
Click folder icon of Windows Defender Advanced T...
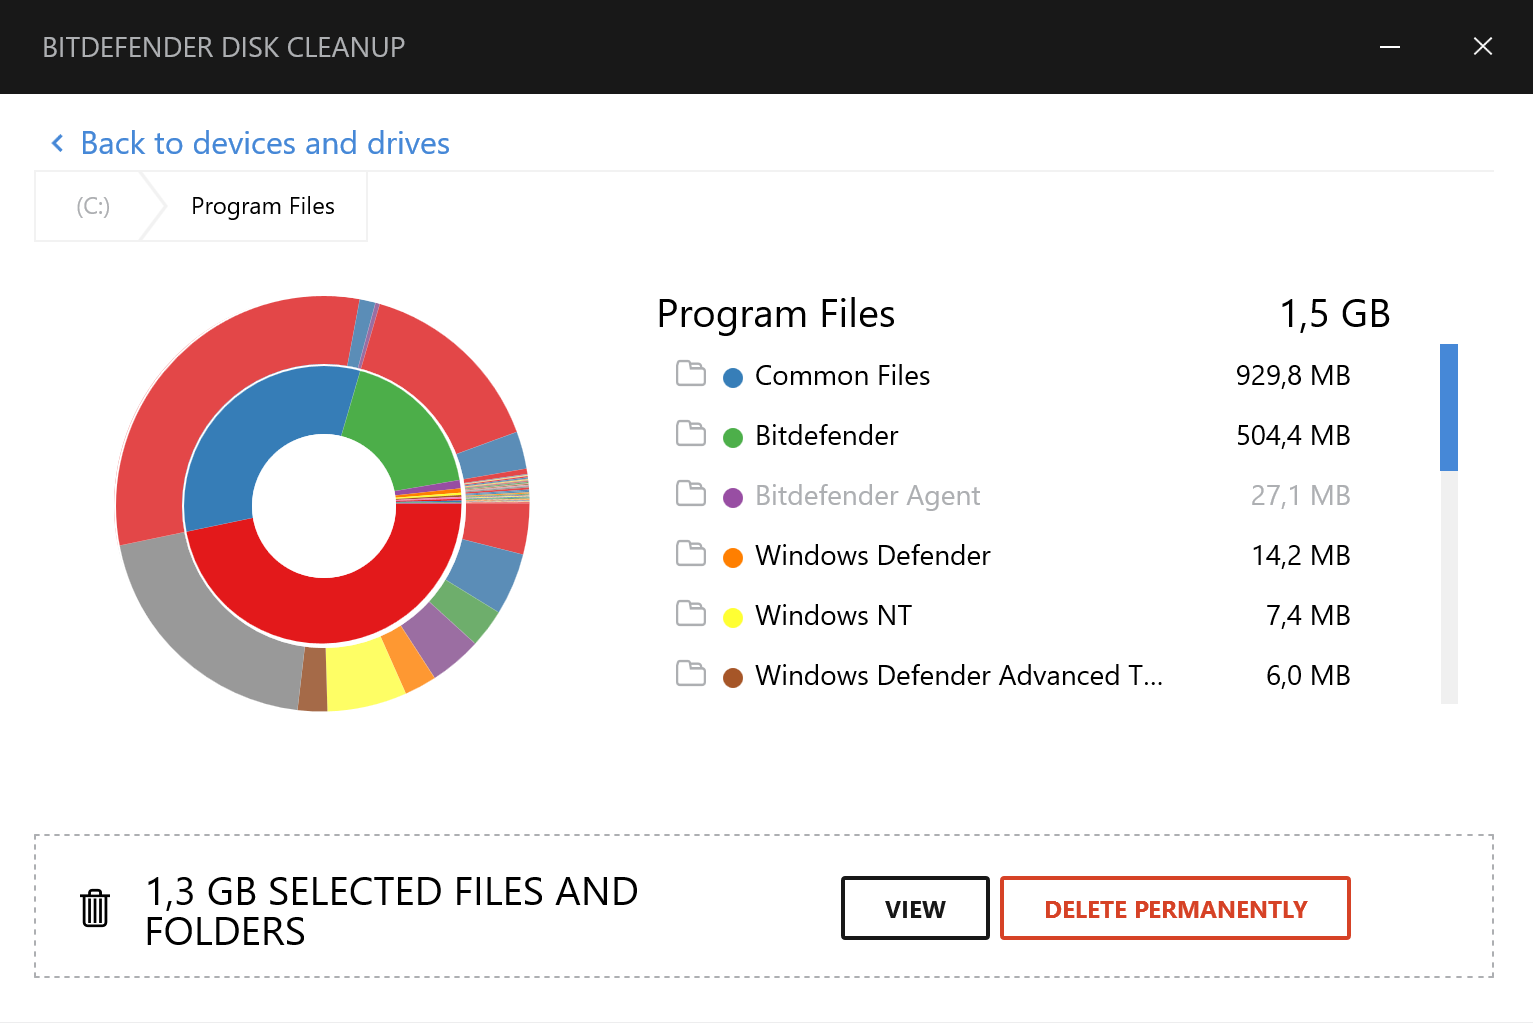(x=691, y=674)
